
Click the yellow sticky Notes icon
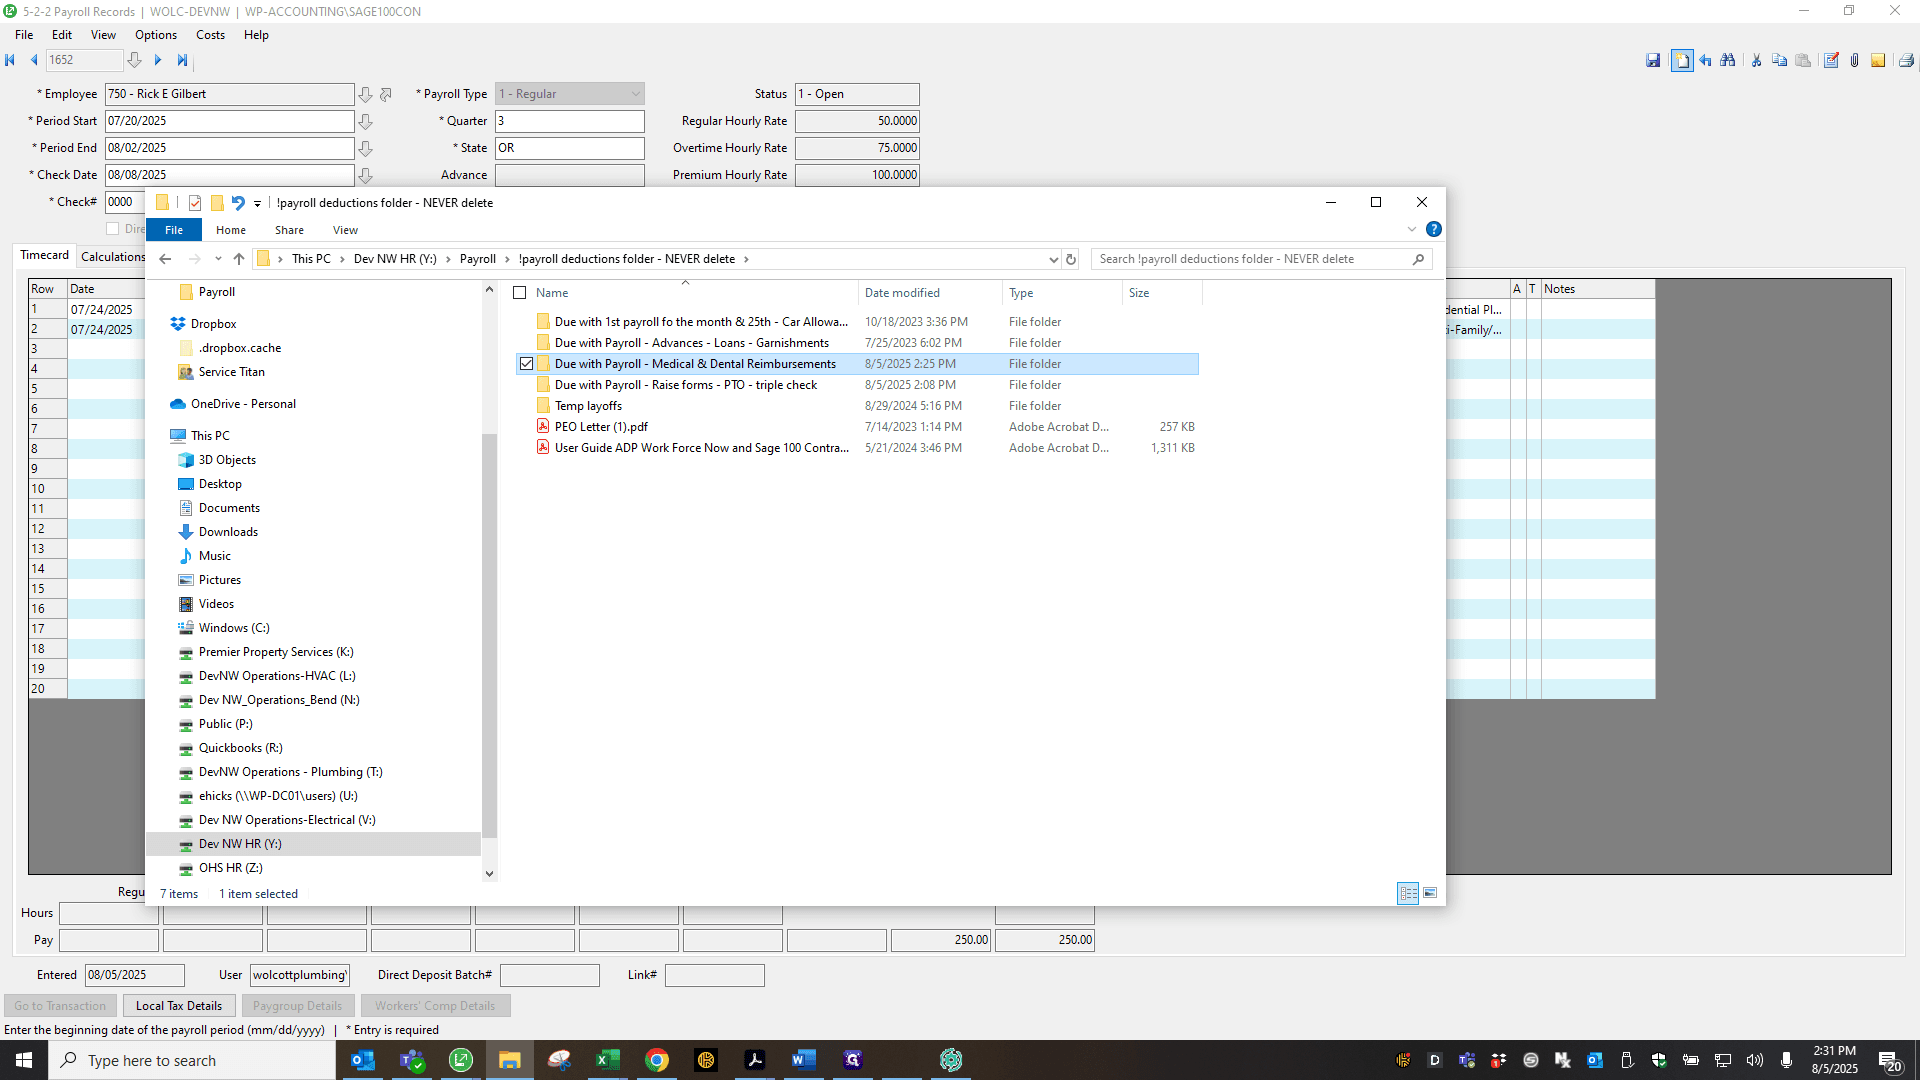1878,61
